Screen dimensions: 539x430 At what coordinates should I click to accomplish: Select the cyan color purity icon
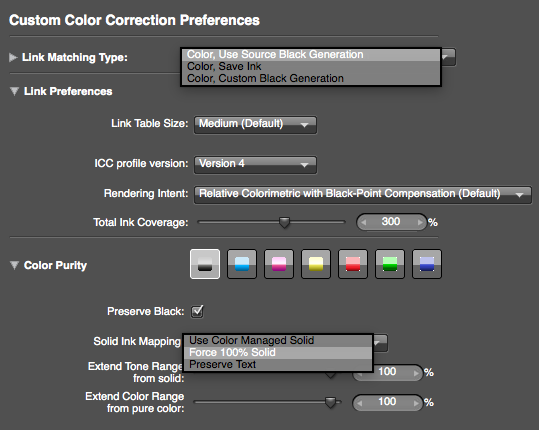point(242,264)
